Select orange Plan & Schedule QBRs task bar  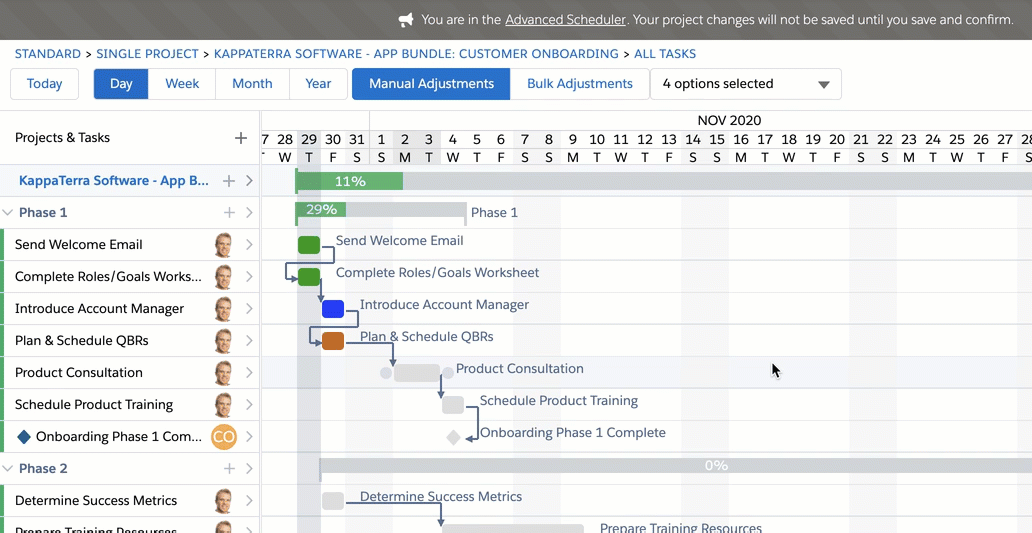333,341
